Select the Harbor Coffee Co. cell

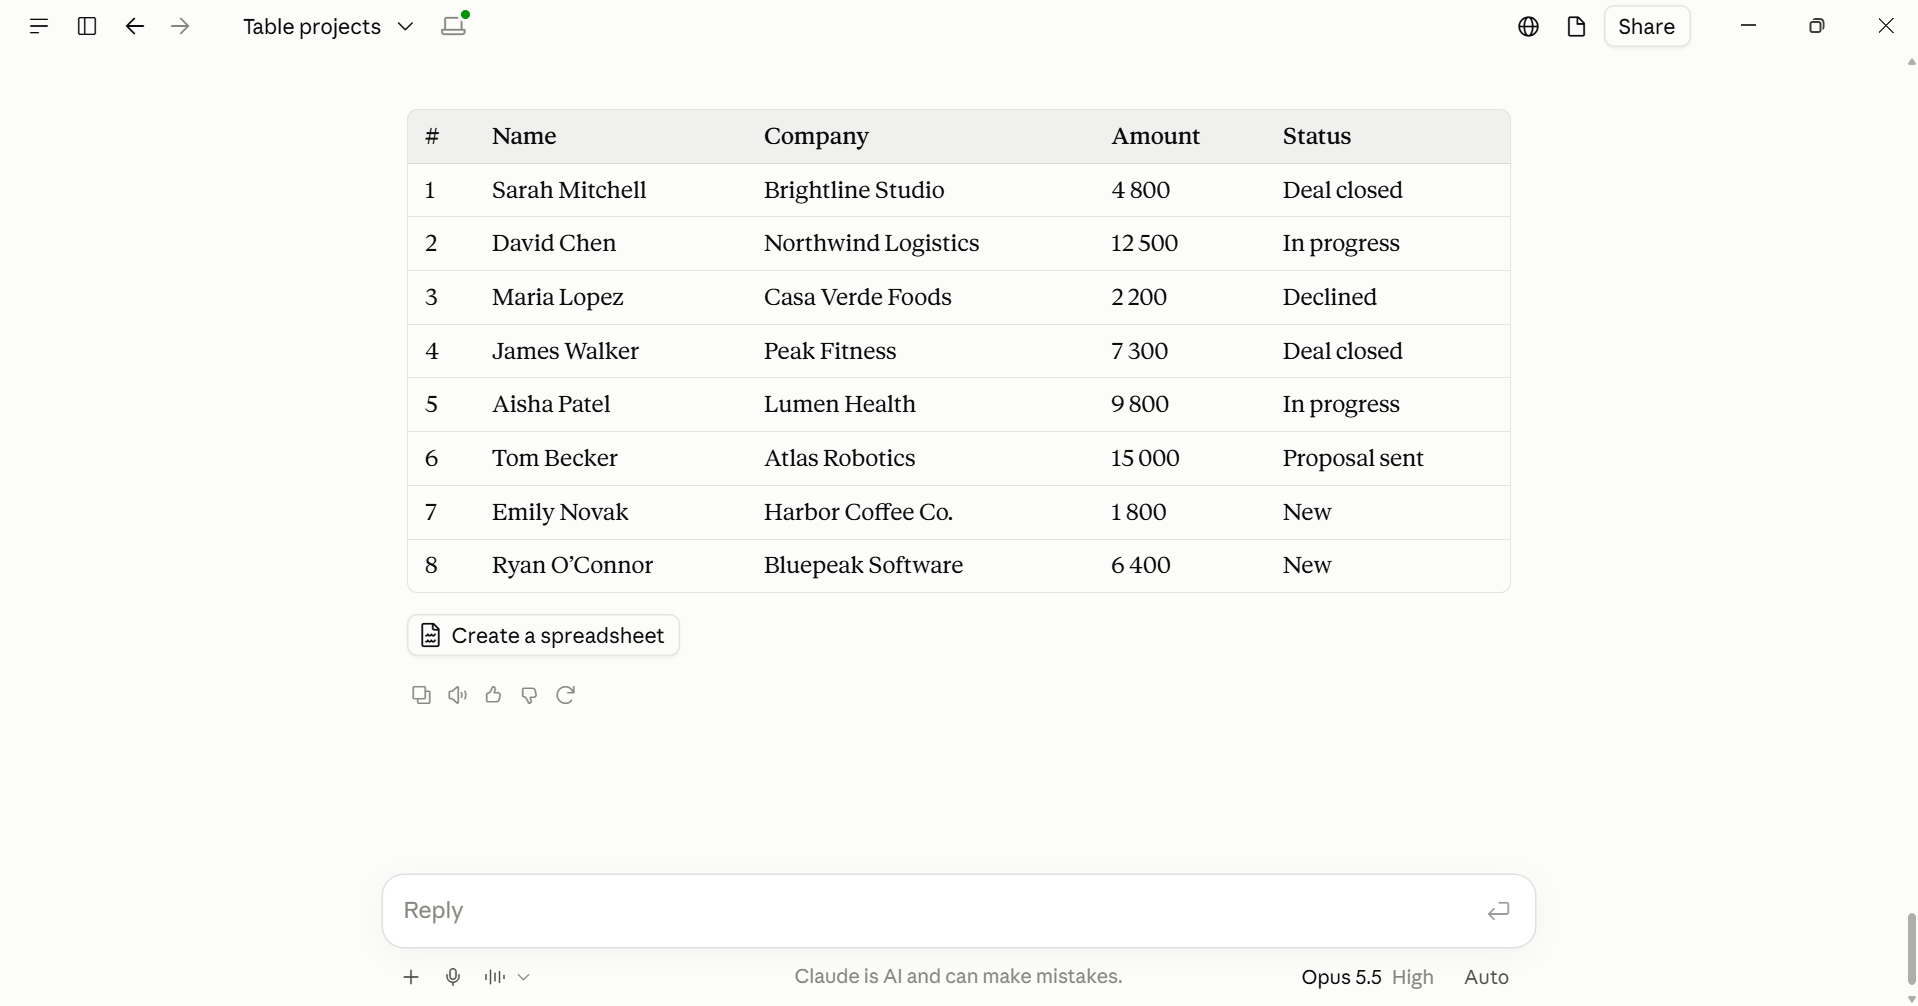[858, 512]
